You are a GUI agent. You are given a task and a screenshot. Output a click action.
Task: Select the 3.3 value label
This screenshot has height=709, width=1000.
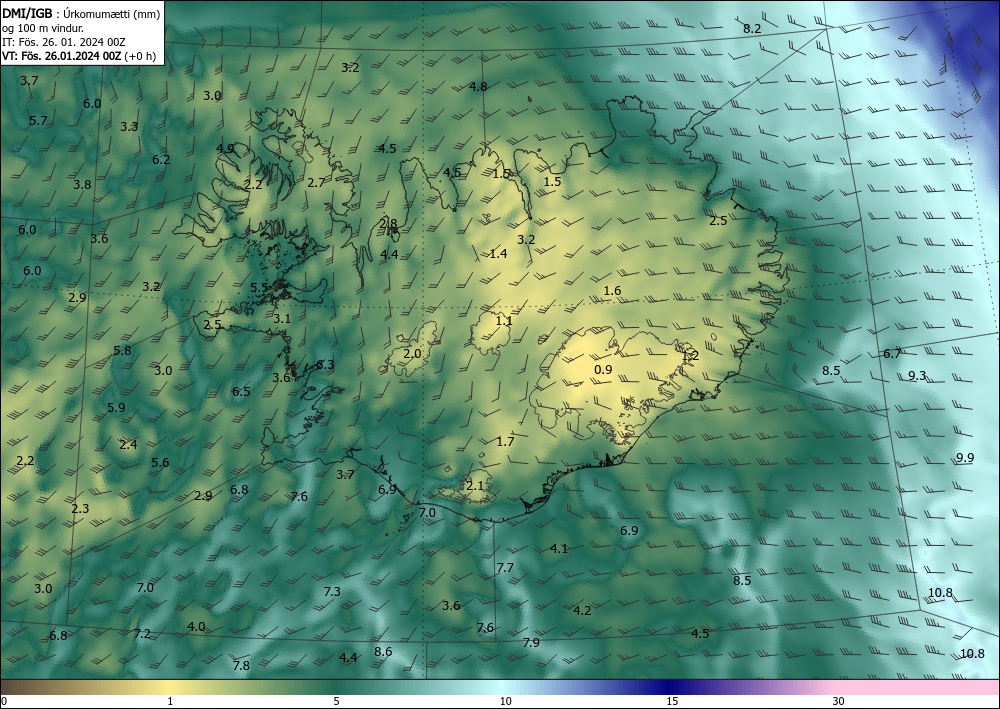(129, 126)
